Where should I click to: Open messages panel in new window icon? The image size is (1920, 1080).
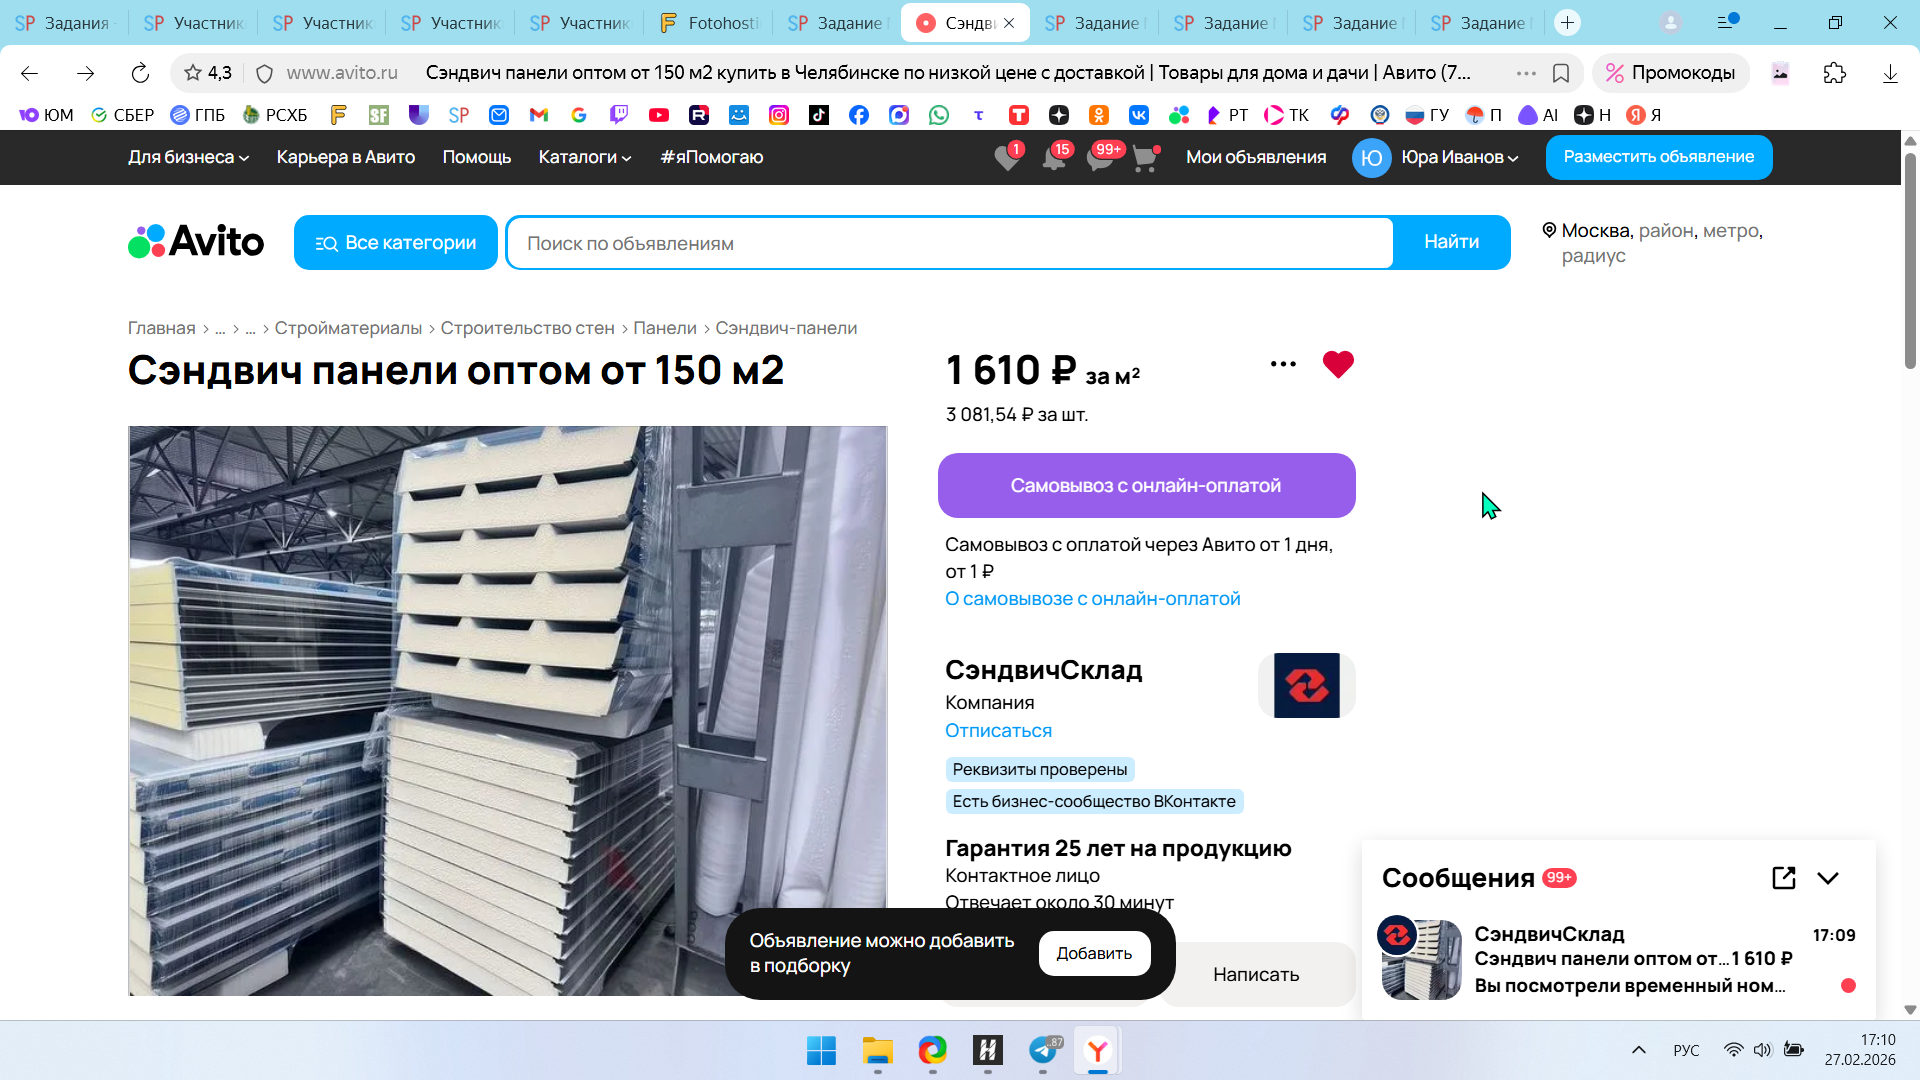click(1783, 878)
